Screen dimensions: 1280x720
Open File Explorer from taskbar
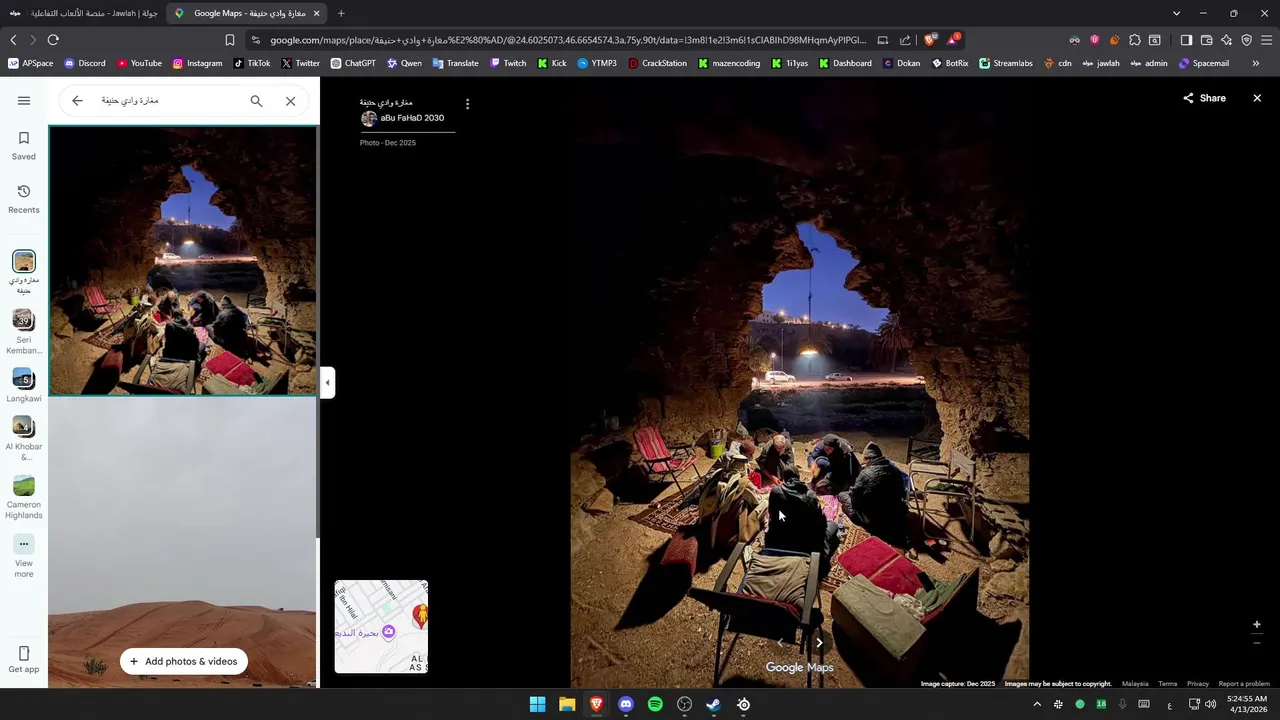[567, 704]
